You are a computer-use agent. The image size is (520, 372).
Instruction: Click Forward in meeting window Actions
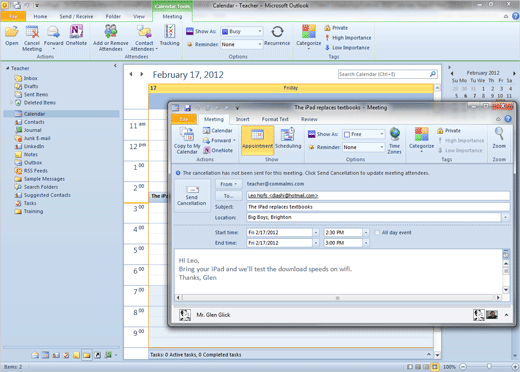(x=219, y=141)
